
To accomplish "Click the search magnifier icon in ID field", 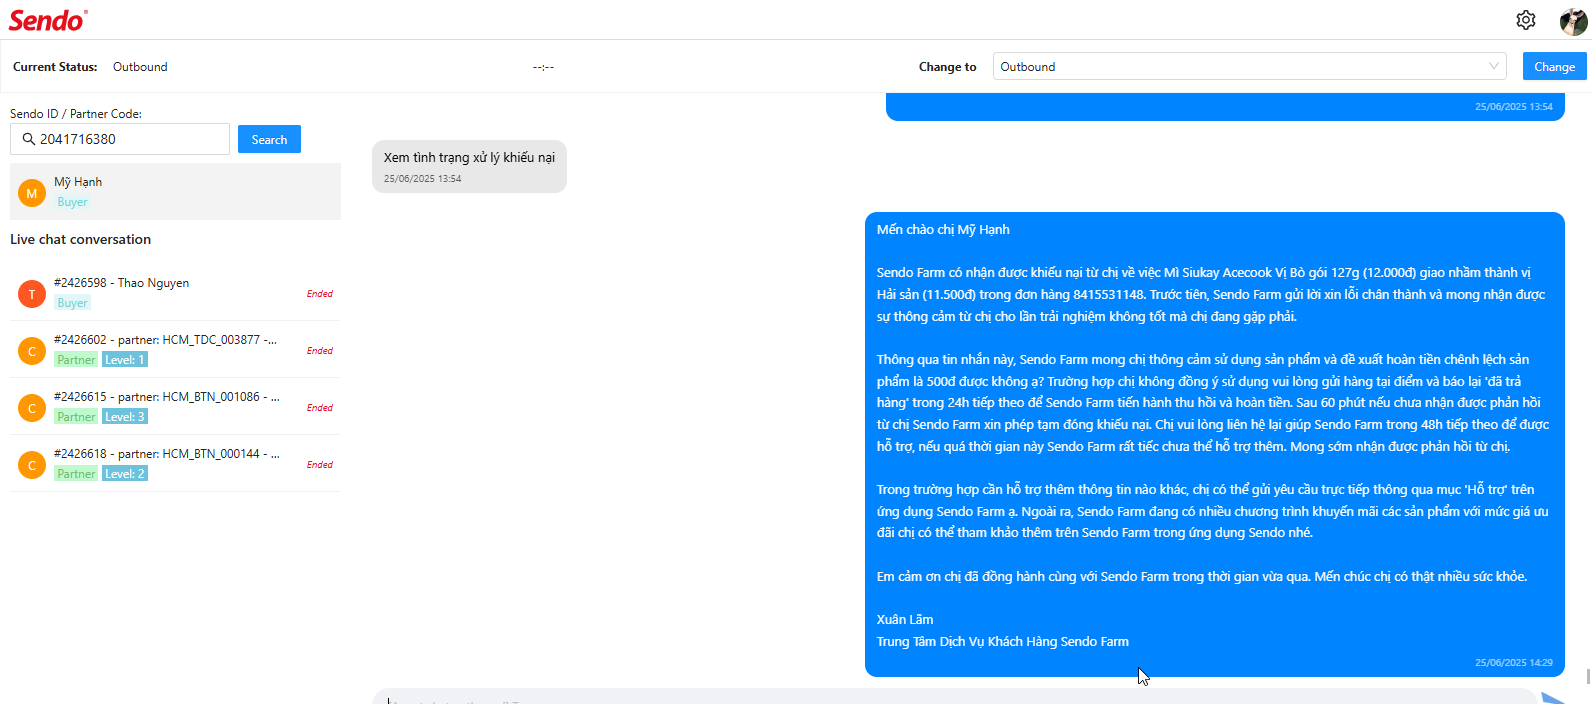I will (x=28, y=139).
